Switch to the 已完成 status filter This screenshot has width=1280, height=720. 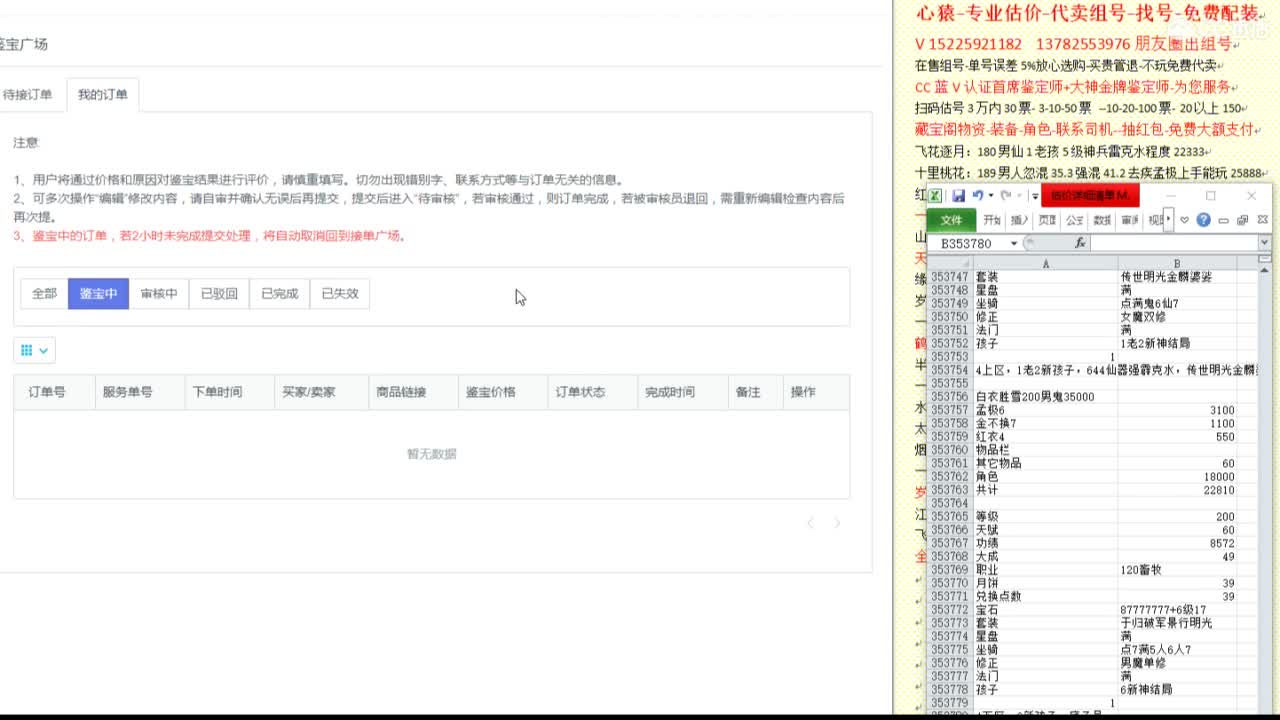(281, 293)
